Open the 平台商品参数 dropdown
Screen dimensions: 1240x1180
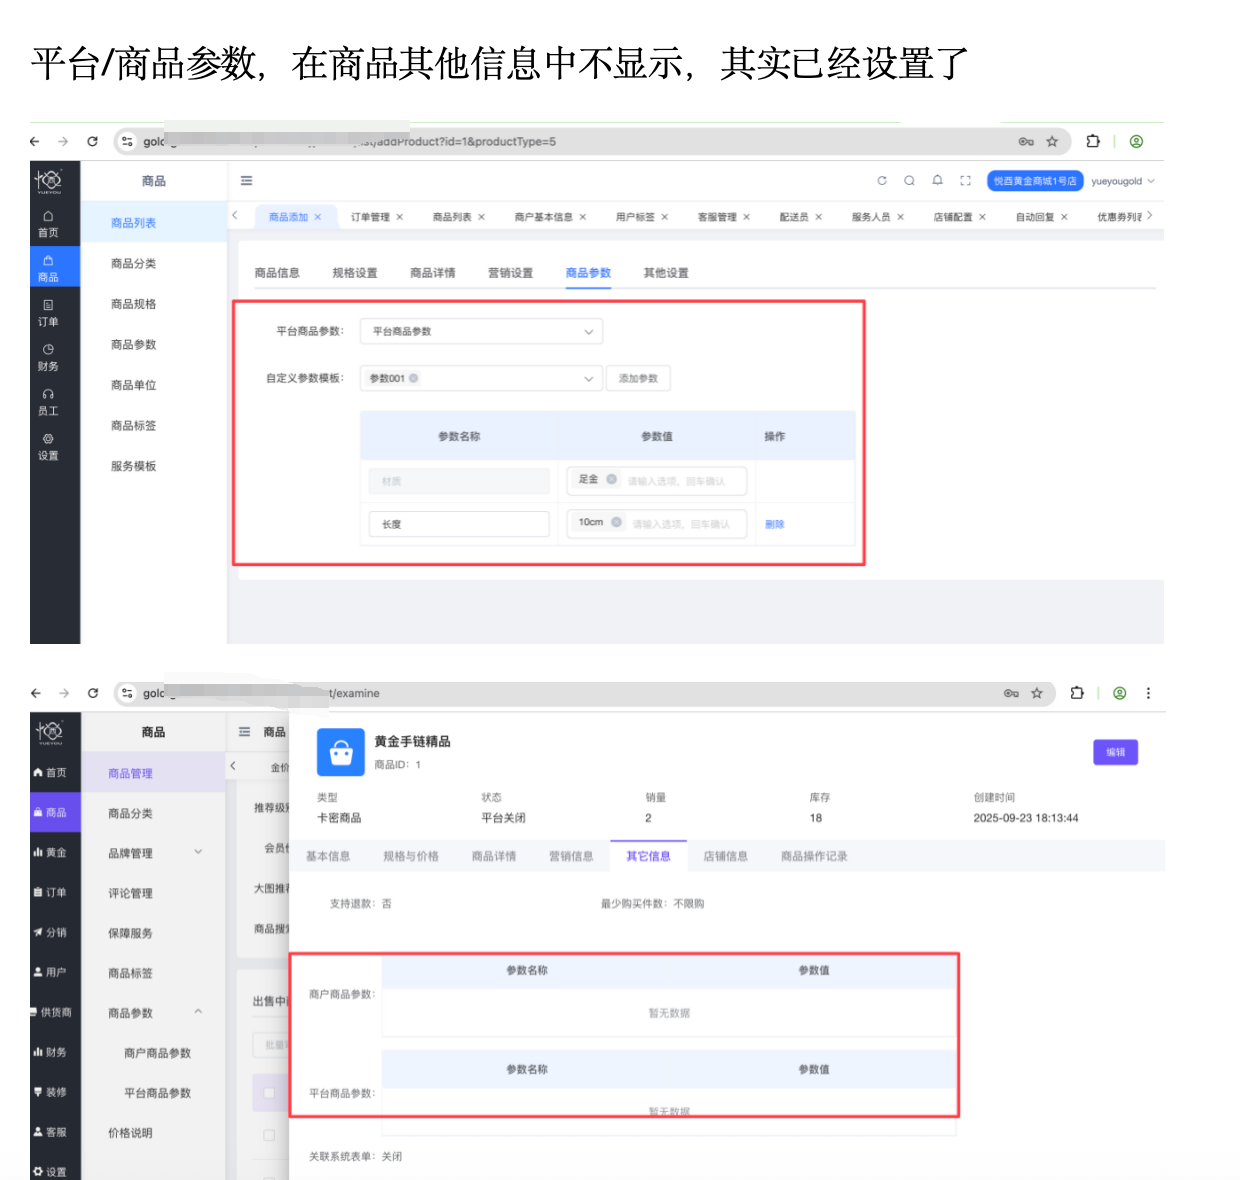tap(481, 331)
